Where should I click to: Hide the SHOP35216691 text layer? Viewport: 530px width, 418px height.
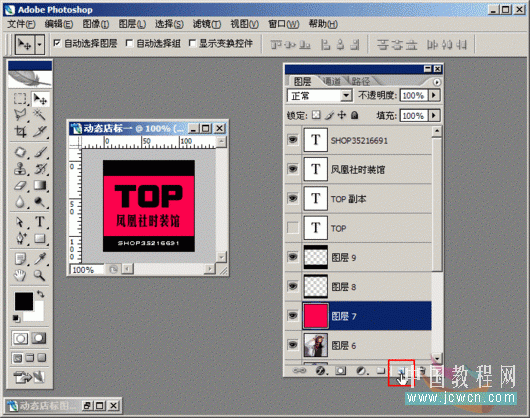[x=293, y=140]
